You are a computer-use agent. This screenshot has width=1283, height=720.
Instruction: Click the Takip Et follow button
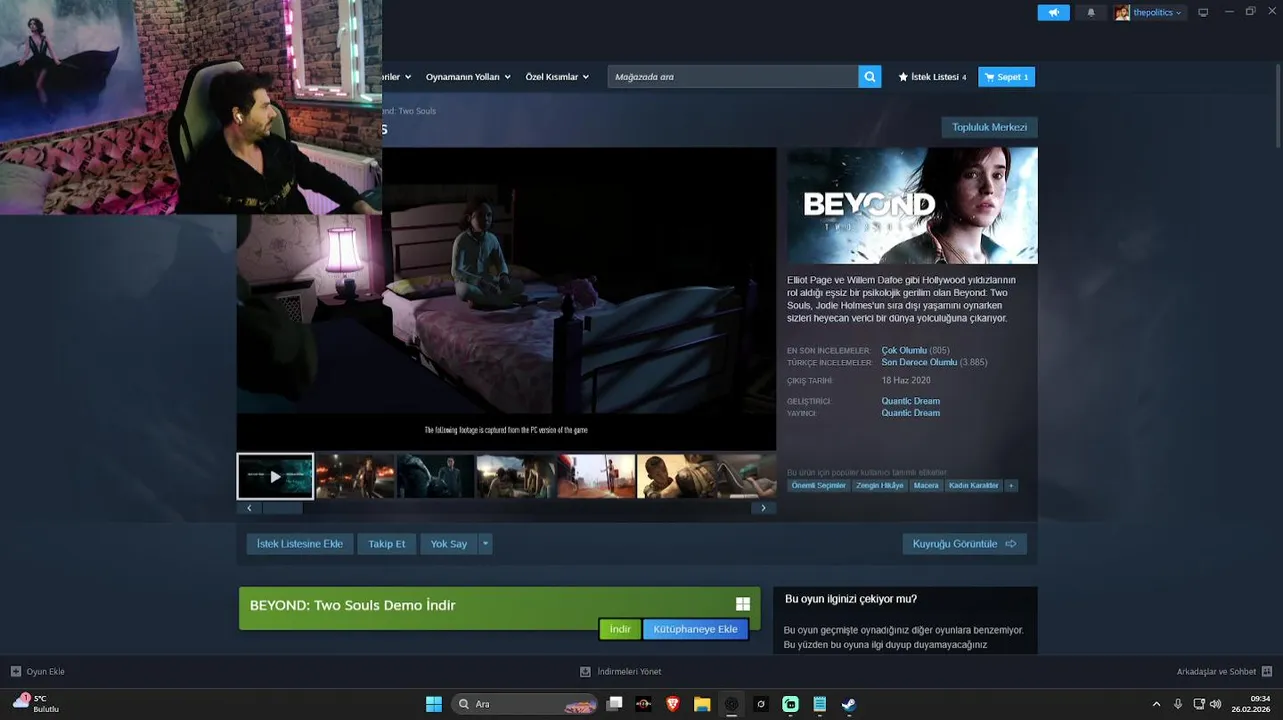click(387, 544)
